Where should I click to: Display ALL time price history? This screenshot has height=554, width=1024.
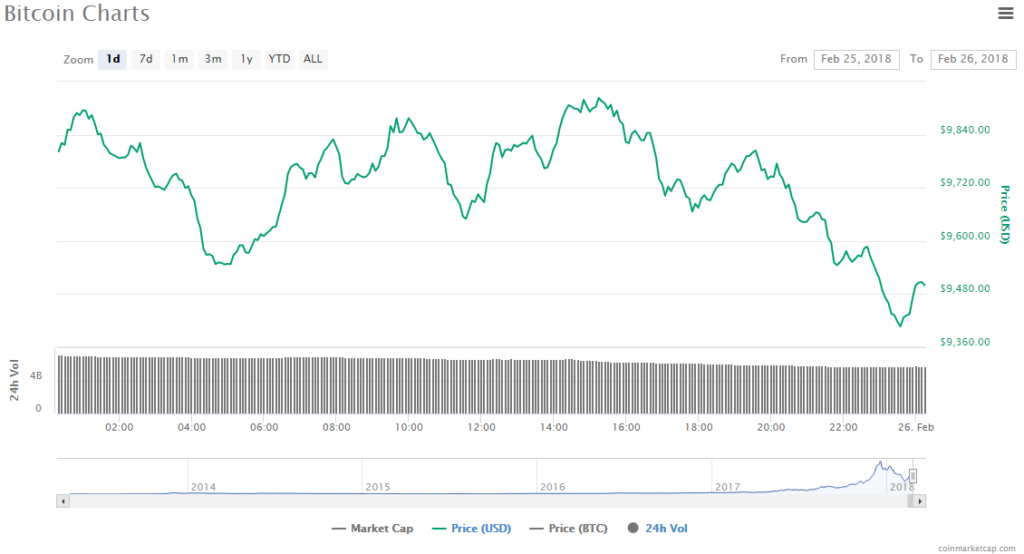(313, 59)
